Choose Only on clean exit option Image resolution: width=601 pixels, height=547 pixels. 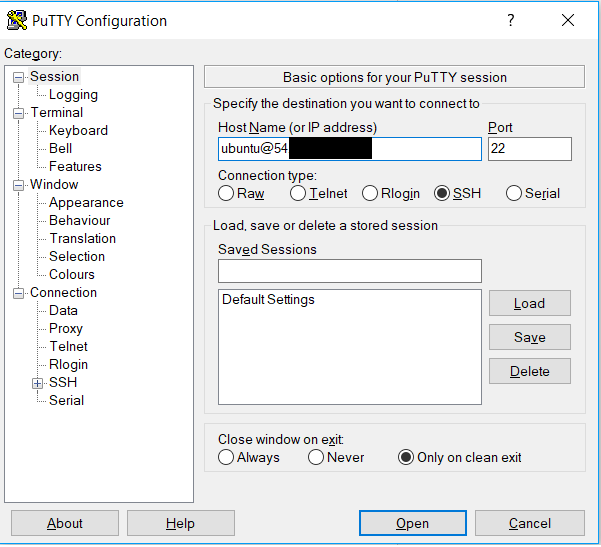click(x=406, y=457)
